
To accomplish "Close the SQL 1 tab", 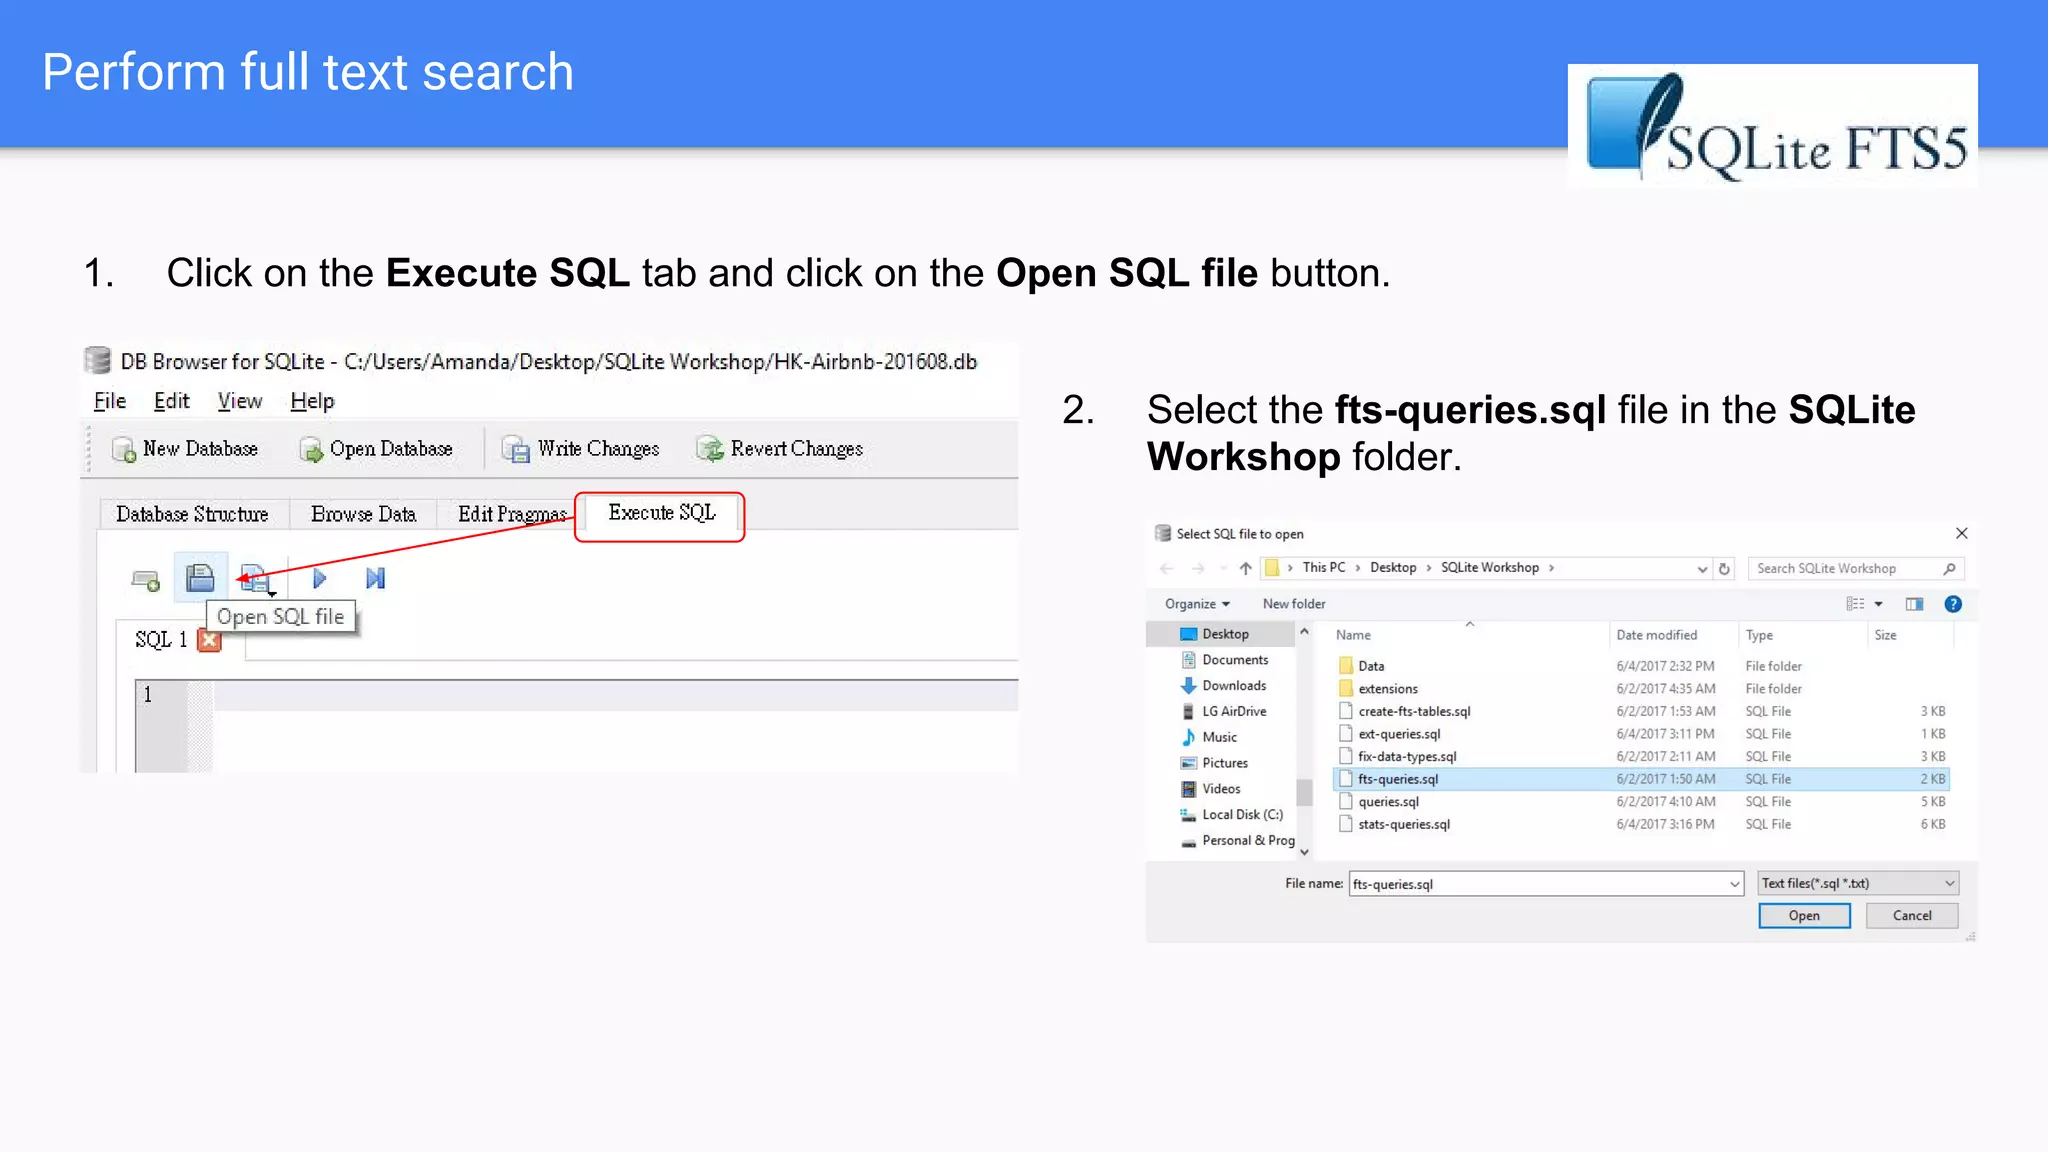I will click(x=209, y=640).
